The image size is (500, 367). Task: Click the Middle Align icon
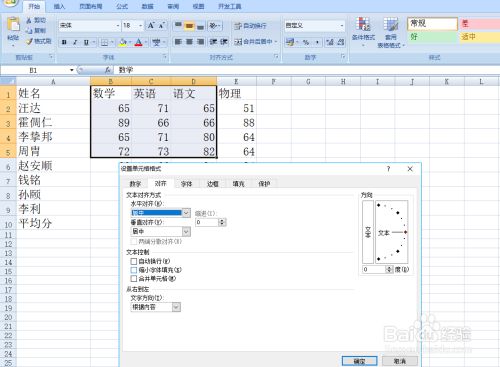click(189, 26)
